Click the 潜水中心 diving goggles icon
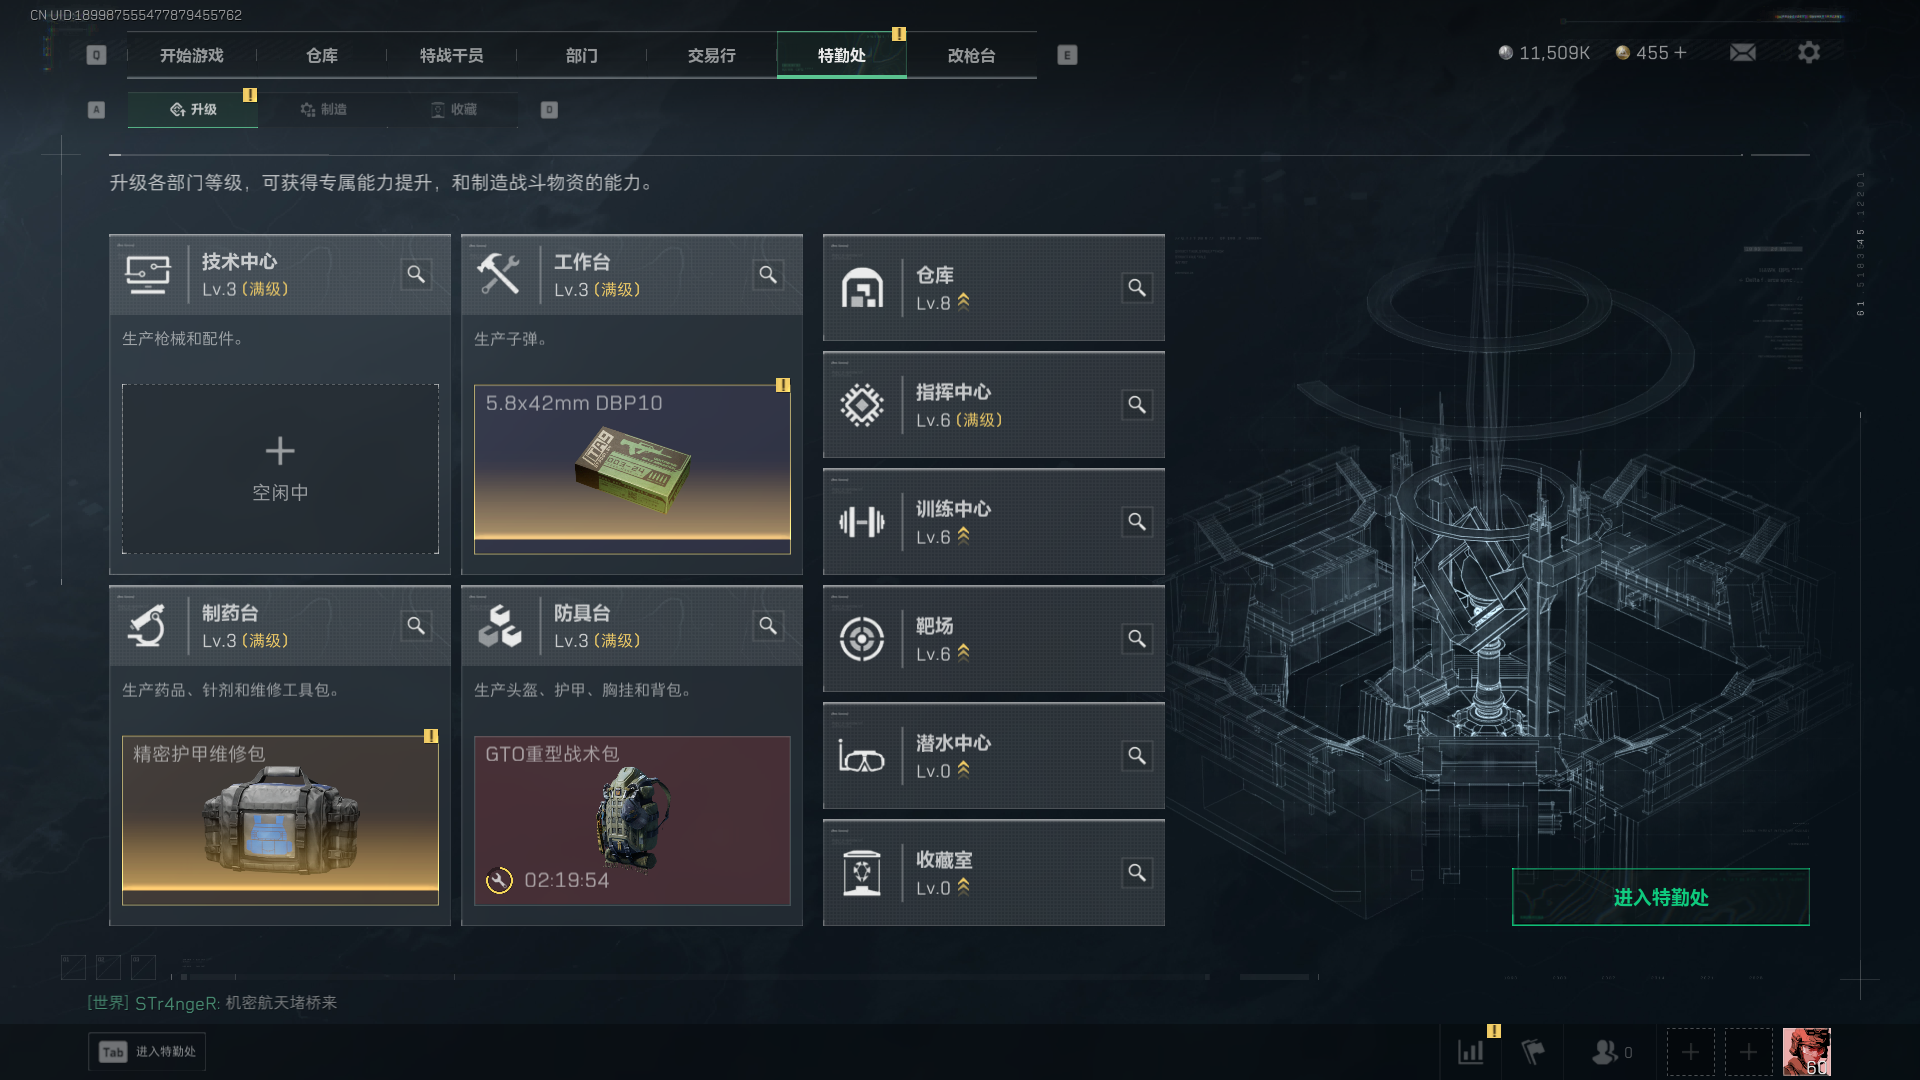1920x1080 pixels. (x=861, y=756)
